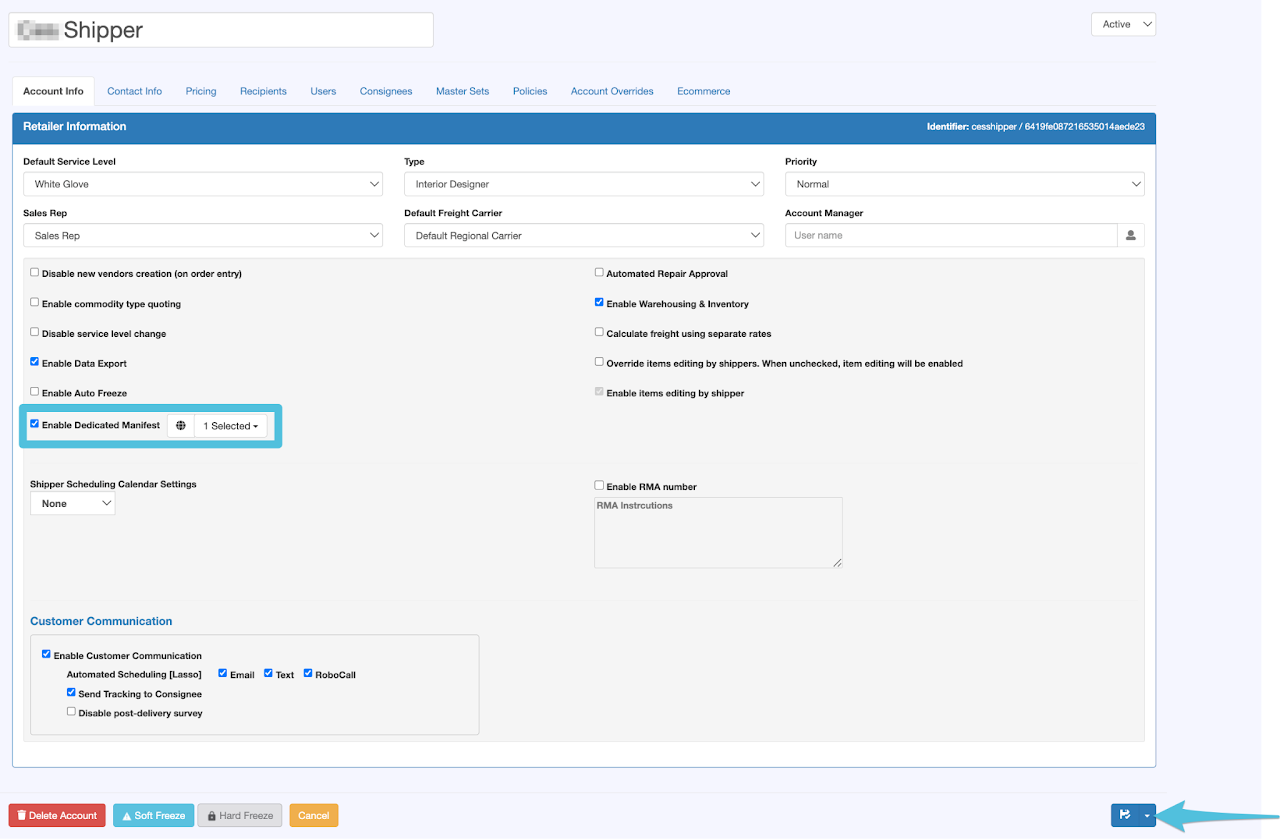Click the Retailer Information header text
The height and width of the screenshot is (839, 1280).
click(x=75, y=127)
